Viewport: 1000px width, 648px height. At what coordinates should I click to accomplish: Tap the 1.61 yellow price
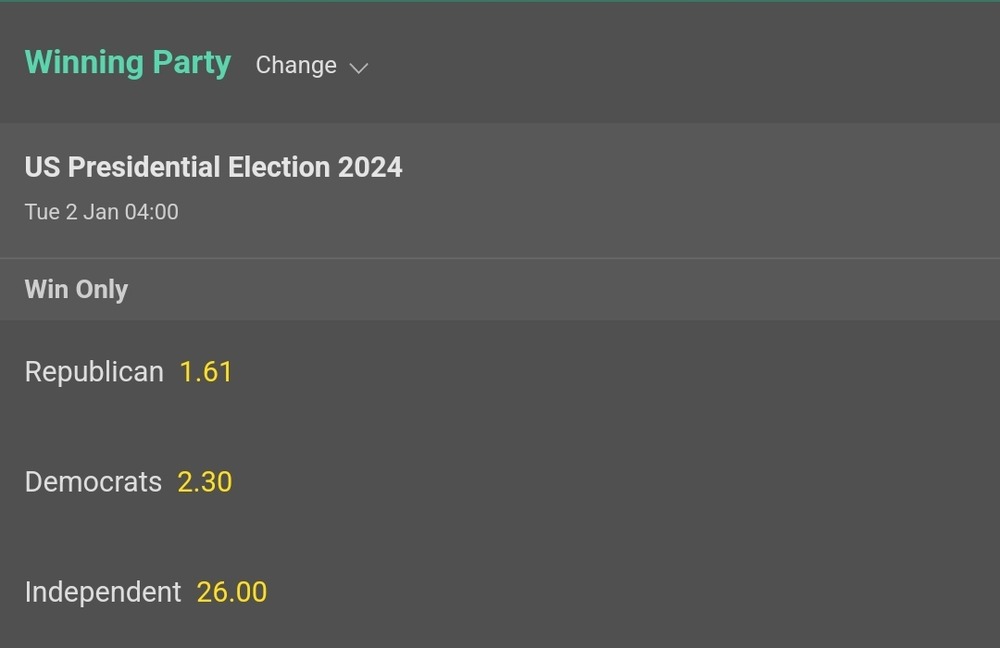(x=206, y=372)
